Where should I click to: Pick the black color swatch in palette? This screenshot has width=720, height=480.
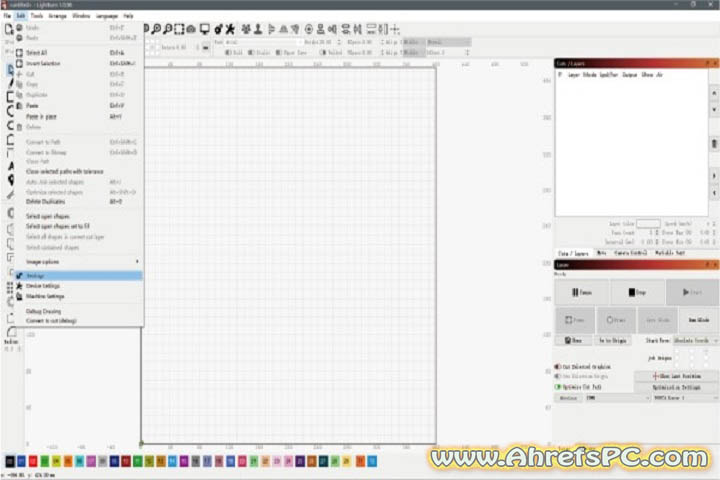tap(10, 461)
